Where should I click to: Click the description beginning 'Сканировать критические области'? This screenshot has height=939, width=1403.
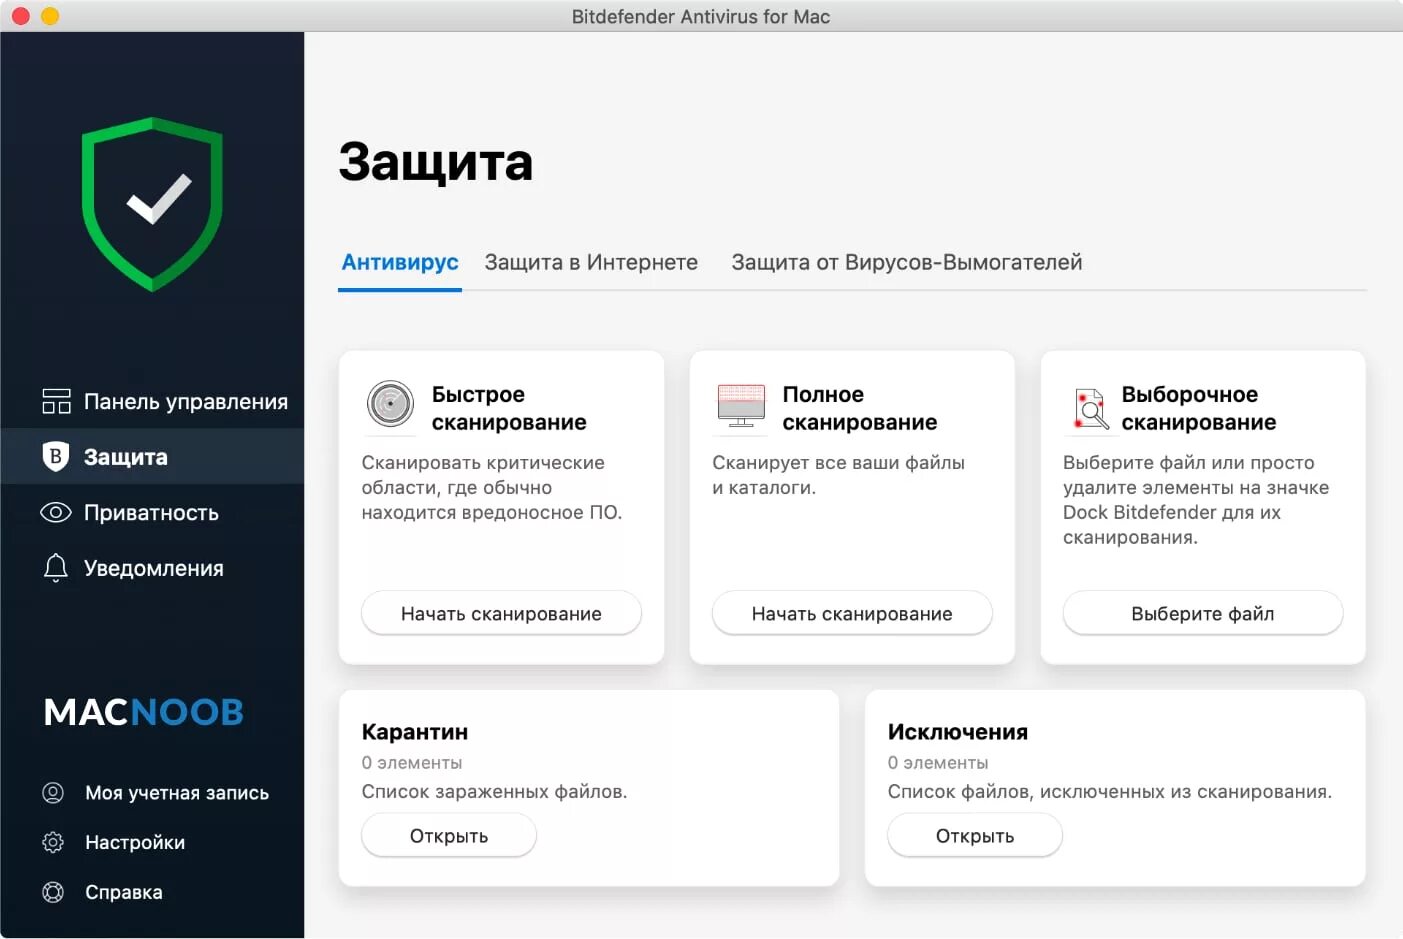coord(492,487)
